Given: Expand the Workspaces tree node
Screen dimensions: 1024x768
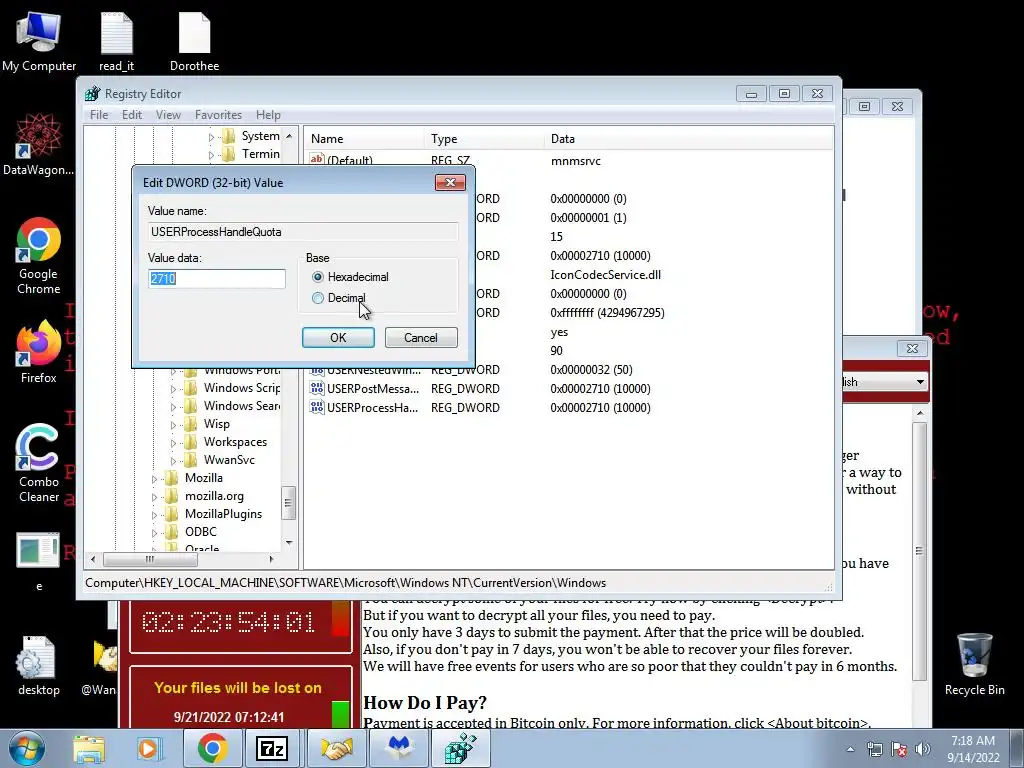Looking at the screenshot, I should point(173,443).
